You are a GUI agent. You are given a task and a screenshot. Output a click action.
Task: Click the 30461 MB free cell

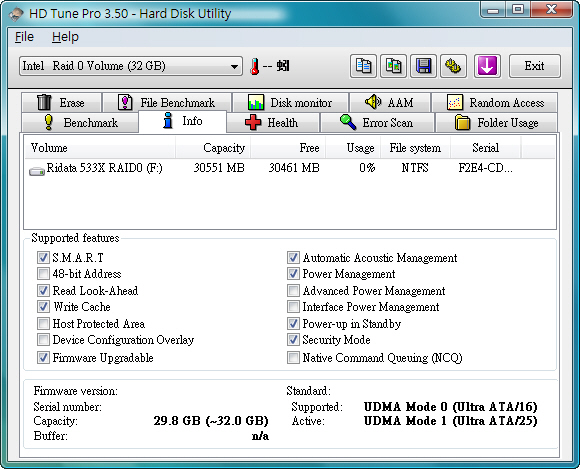294,168
